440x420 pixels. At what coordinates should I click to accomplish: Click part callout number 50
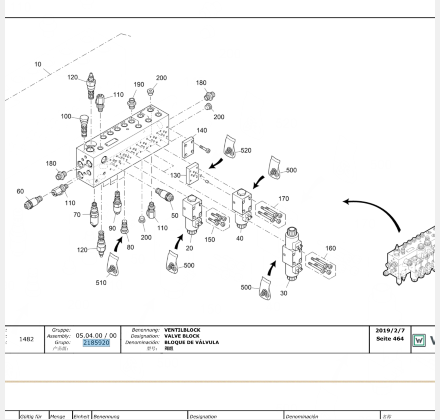click(175, 216)
